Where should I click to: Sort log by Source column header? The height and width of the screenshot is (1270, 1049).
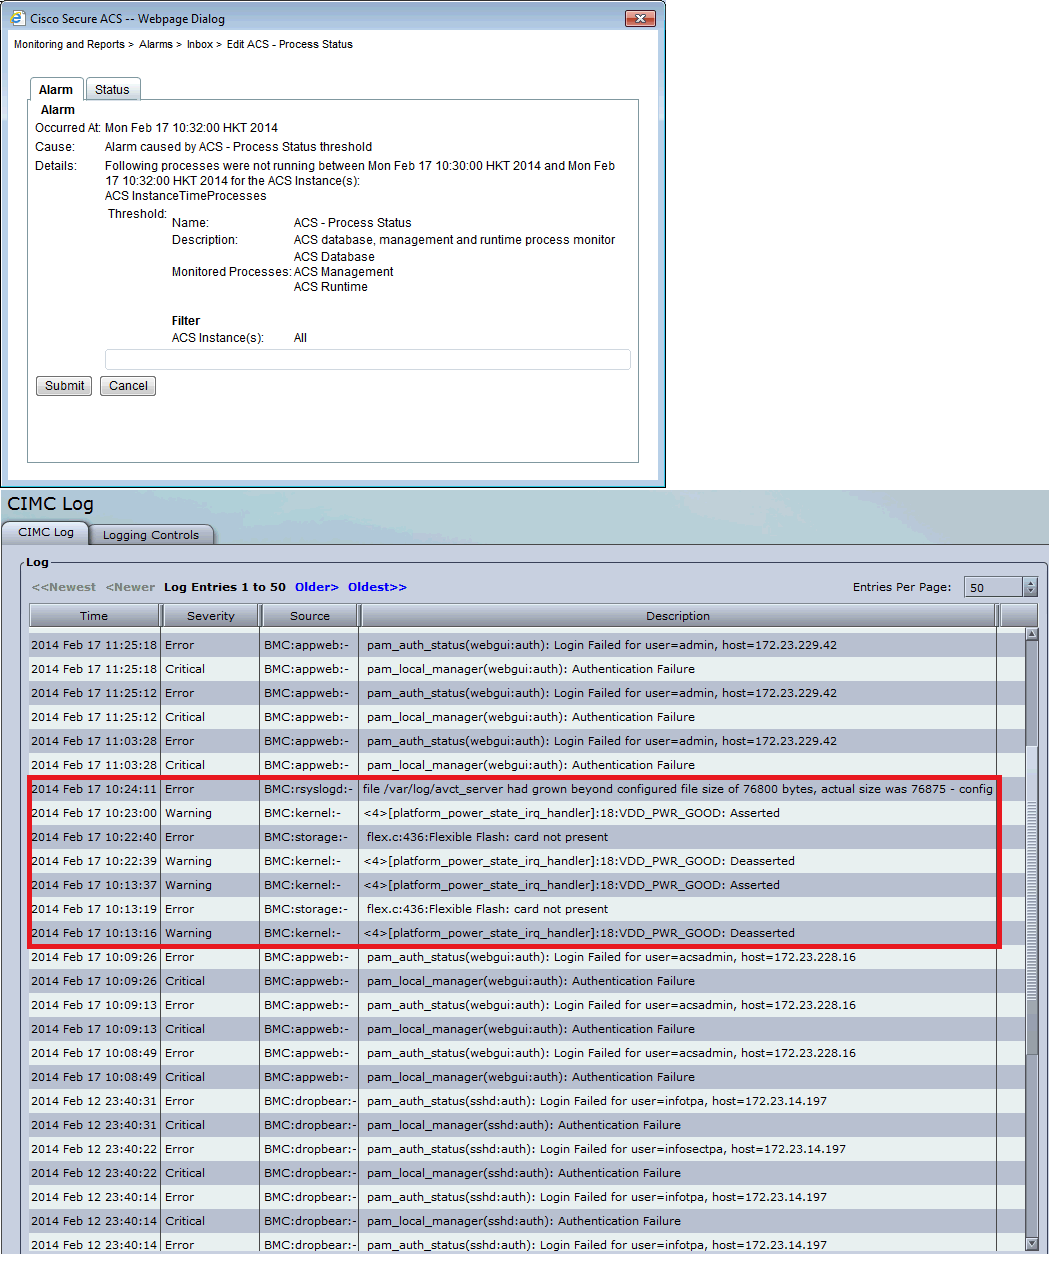310,616
